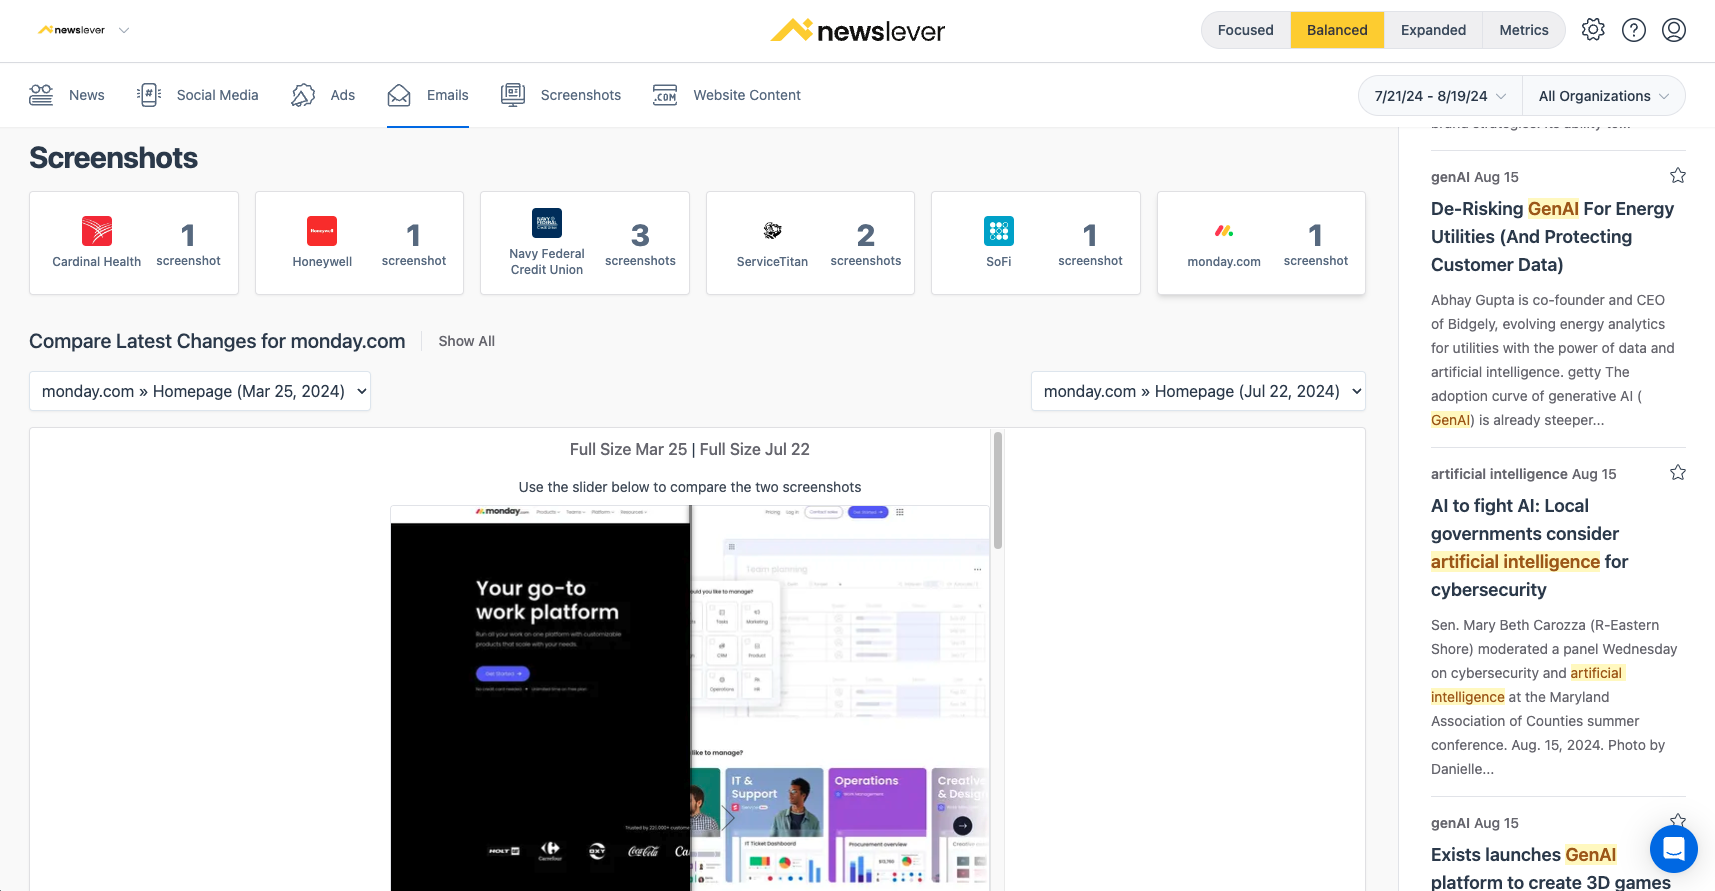This screenshot has height=891, width=1715.
Task: Open the Homepage Jul 22, 2024 selector
Action: pyautogui.click(x=1198, y=391)
